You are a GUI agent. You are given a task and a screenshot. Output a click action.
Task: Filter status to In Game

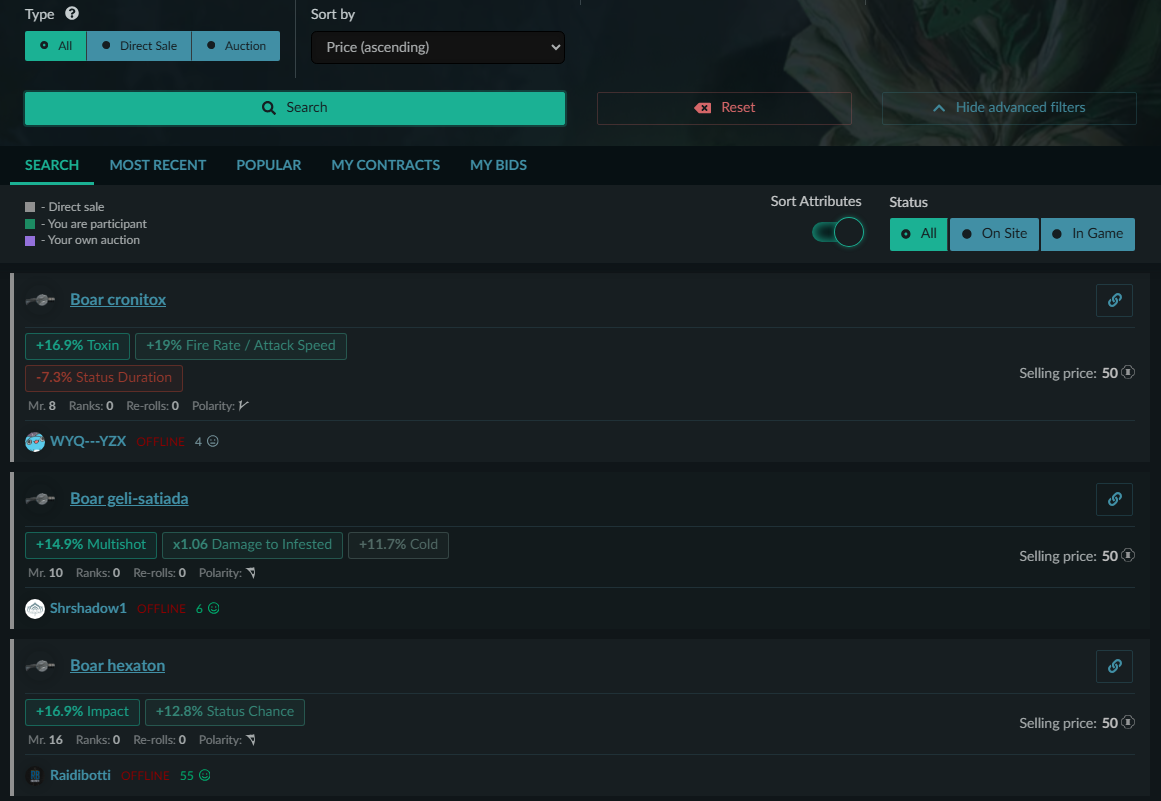click(x=1088, y=234)
